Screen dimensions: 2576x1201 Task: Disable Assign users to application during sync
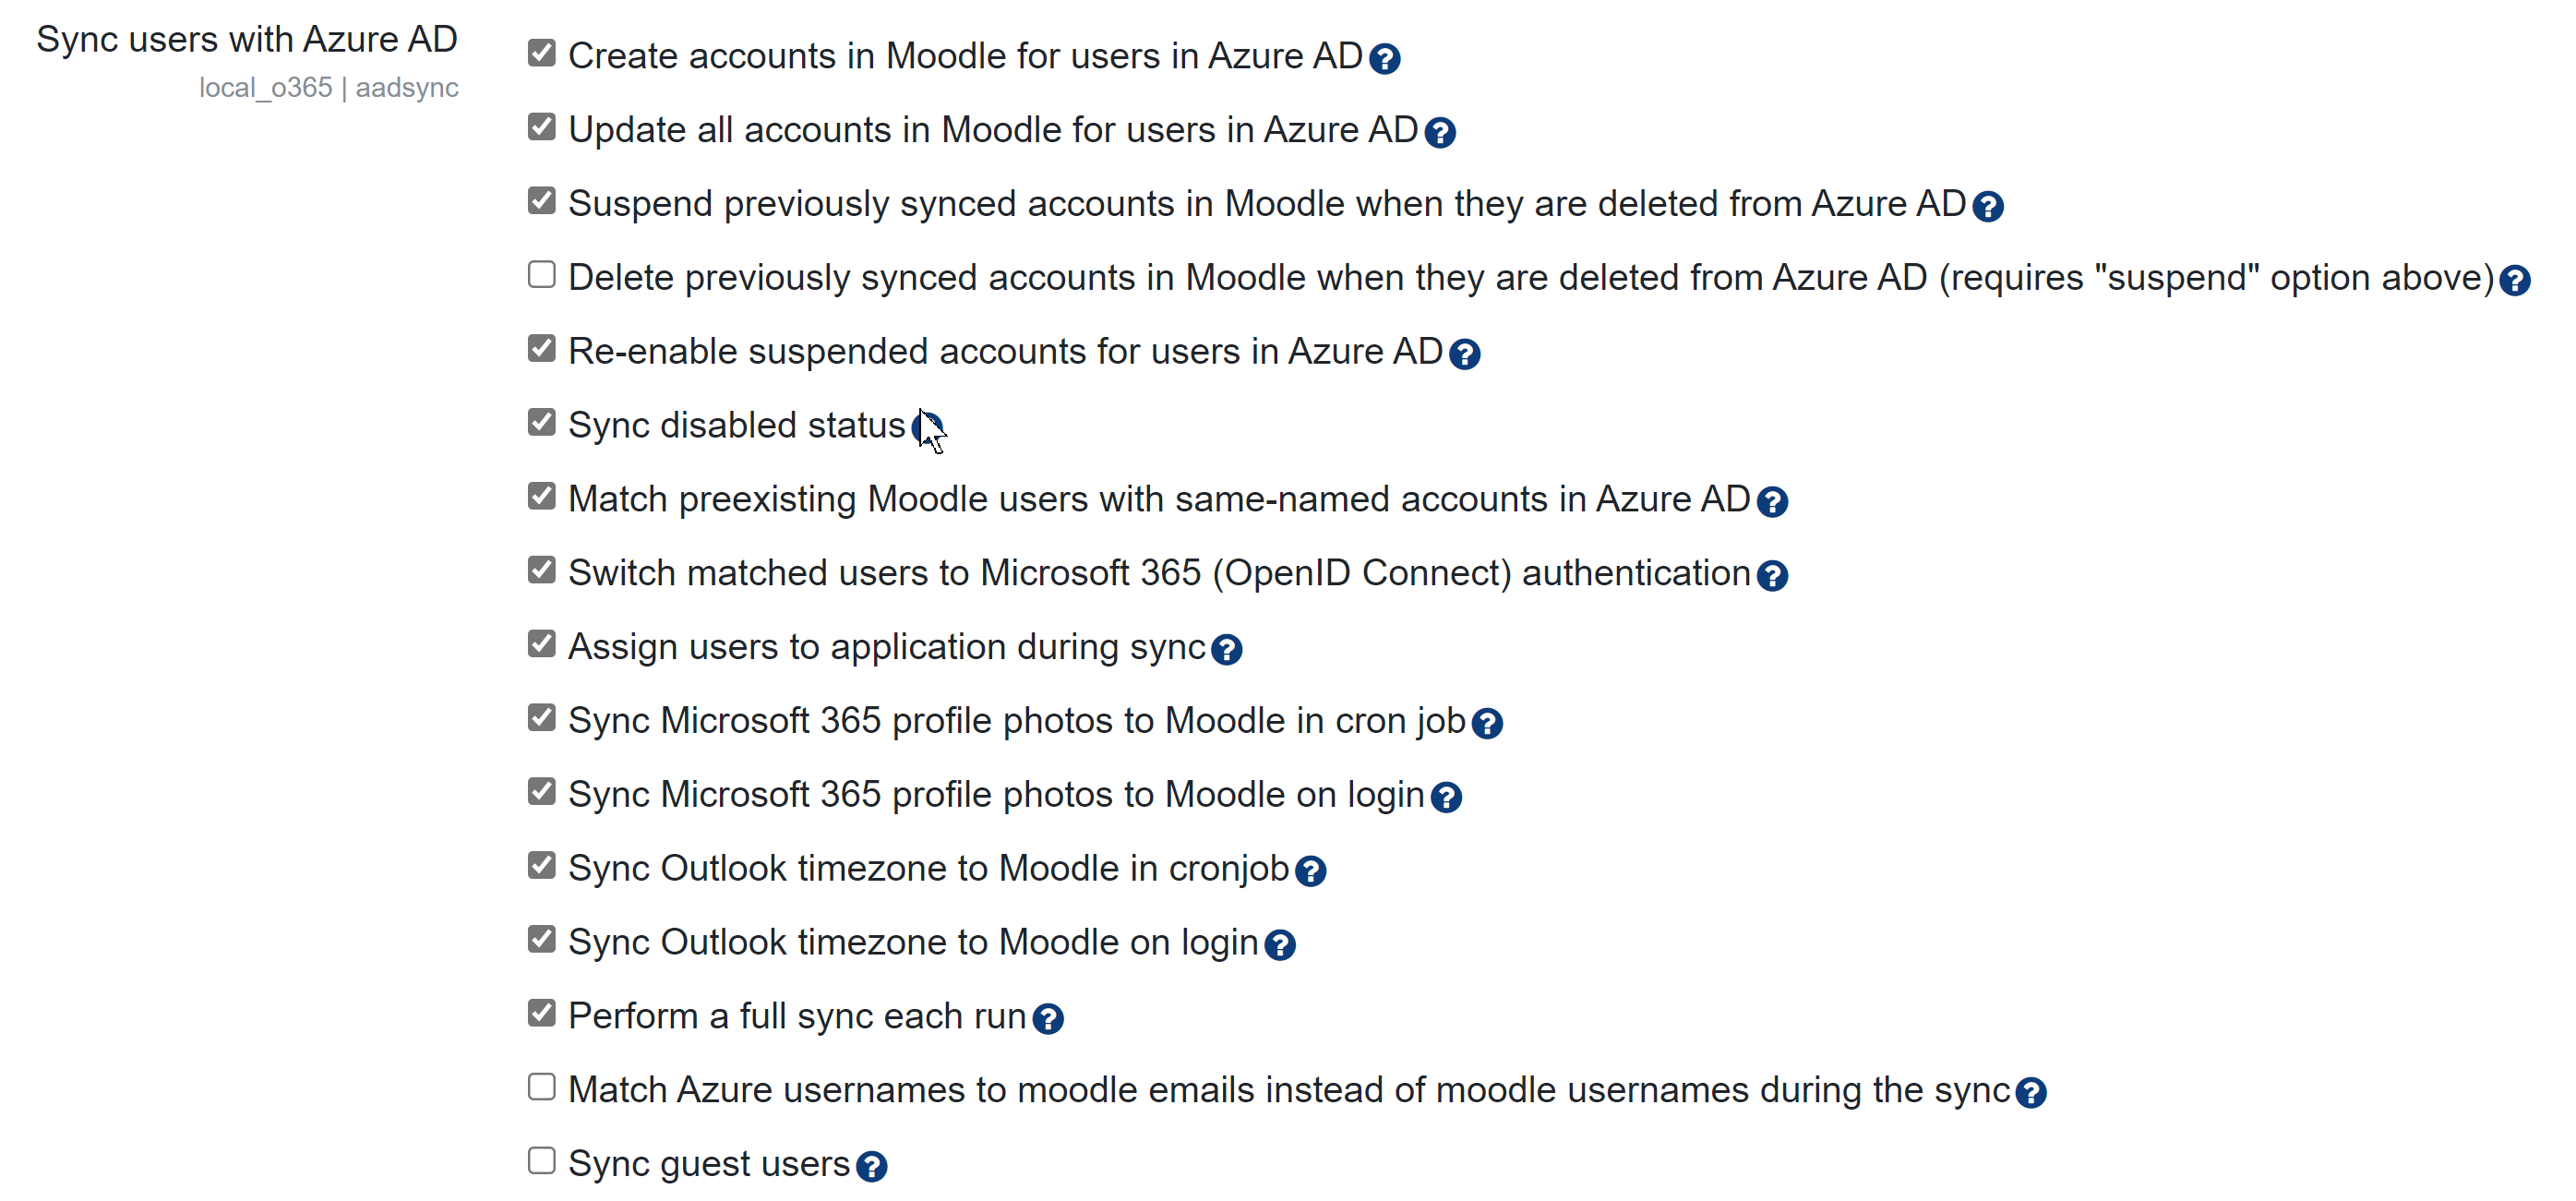[x=541, y=643]
